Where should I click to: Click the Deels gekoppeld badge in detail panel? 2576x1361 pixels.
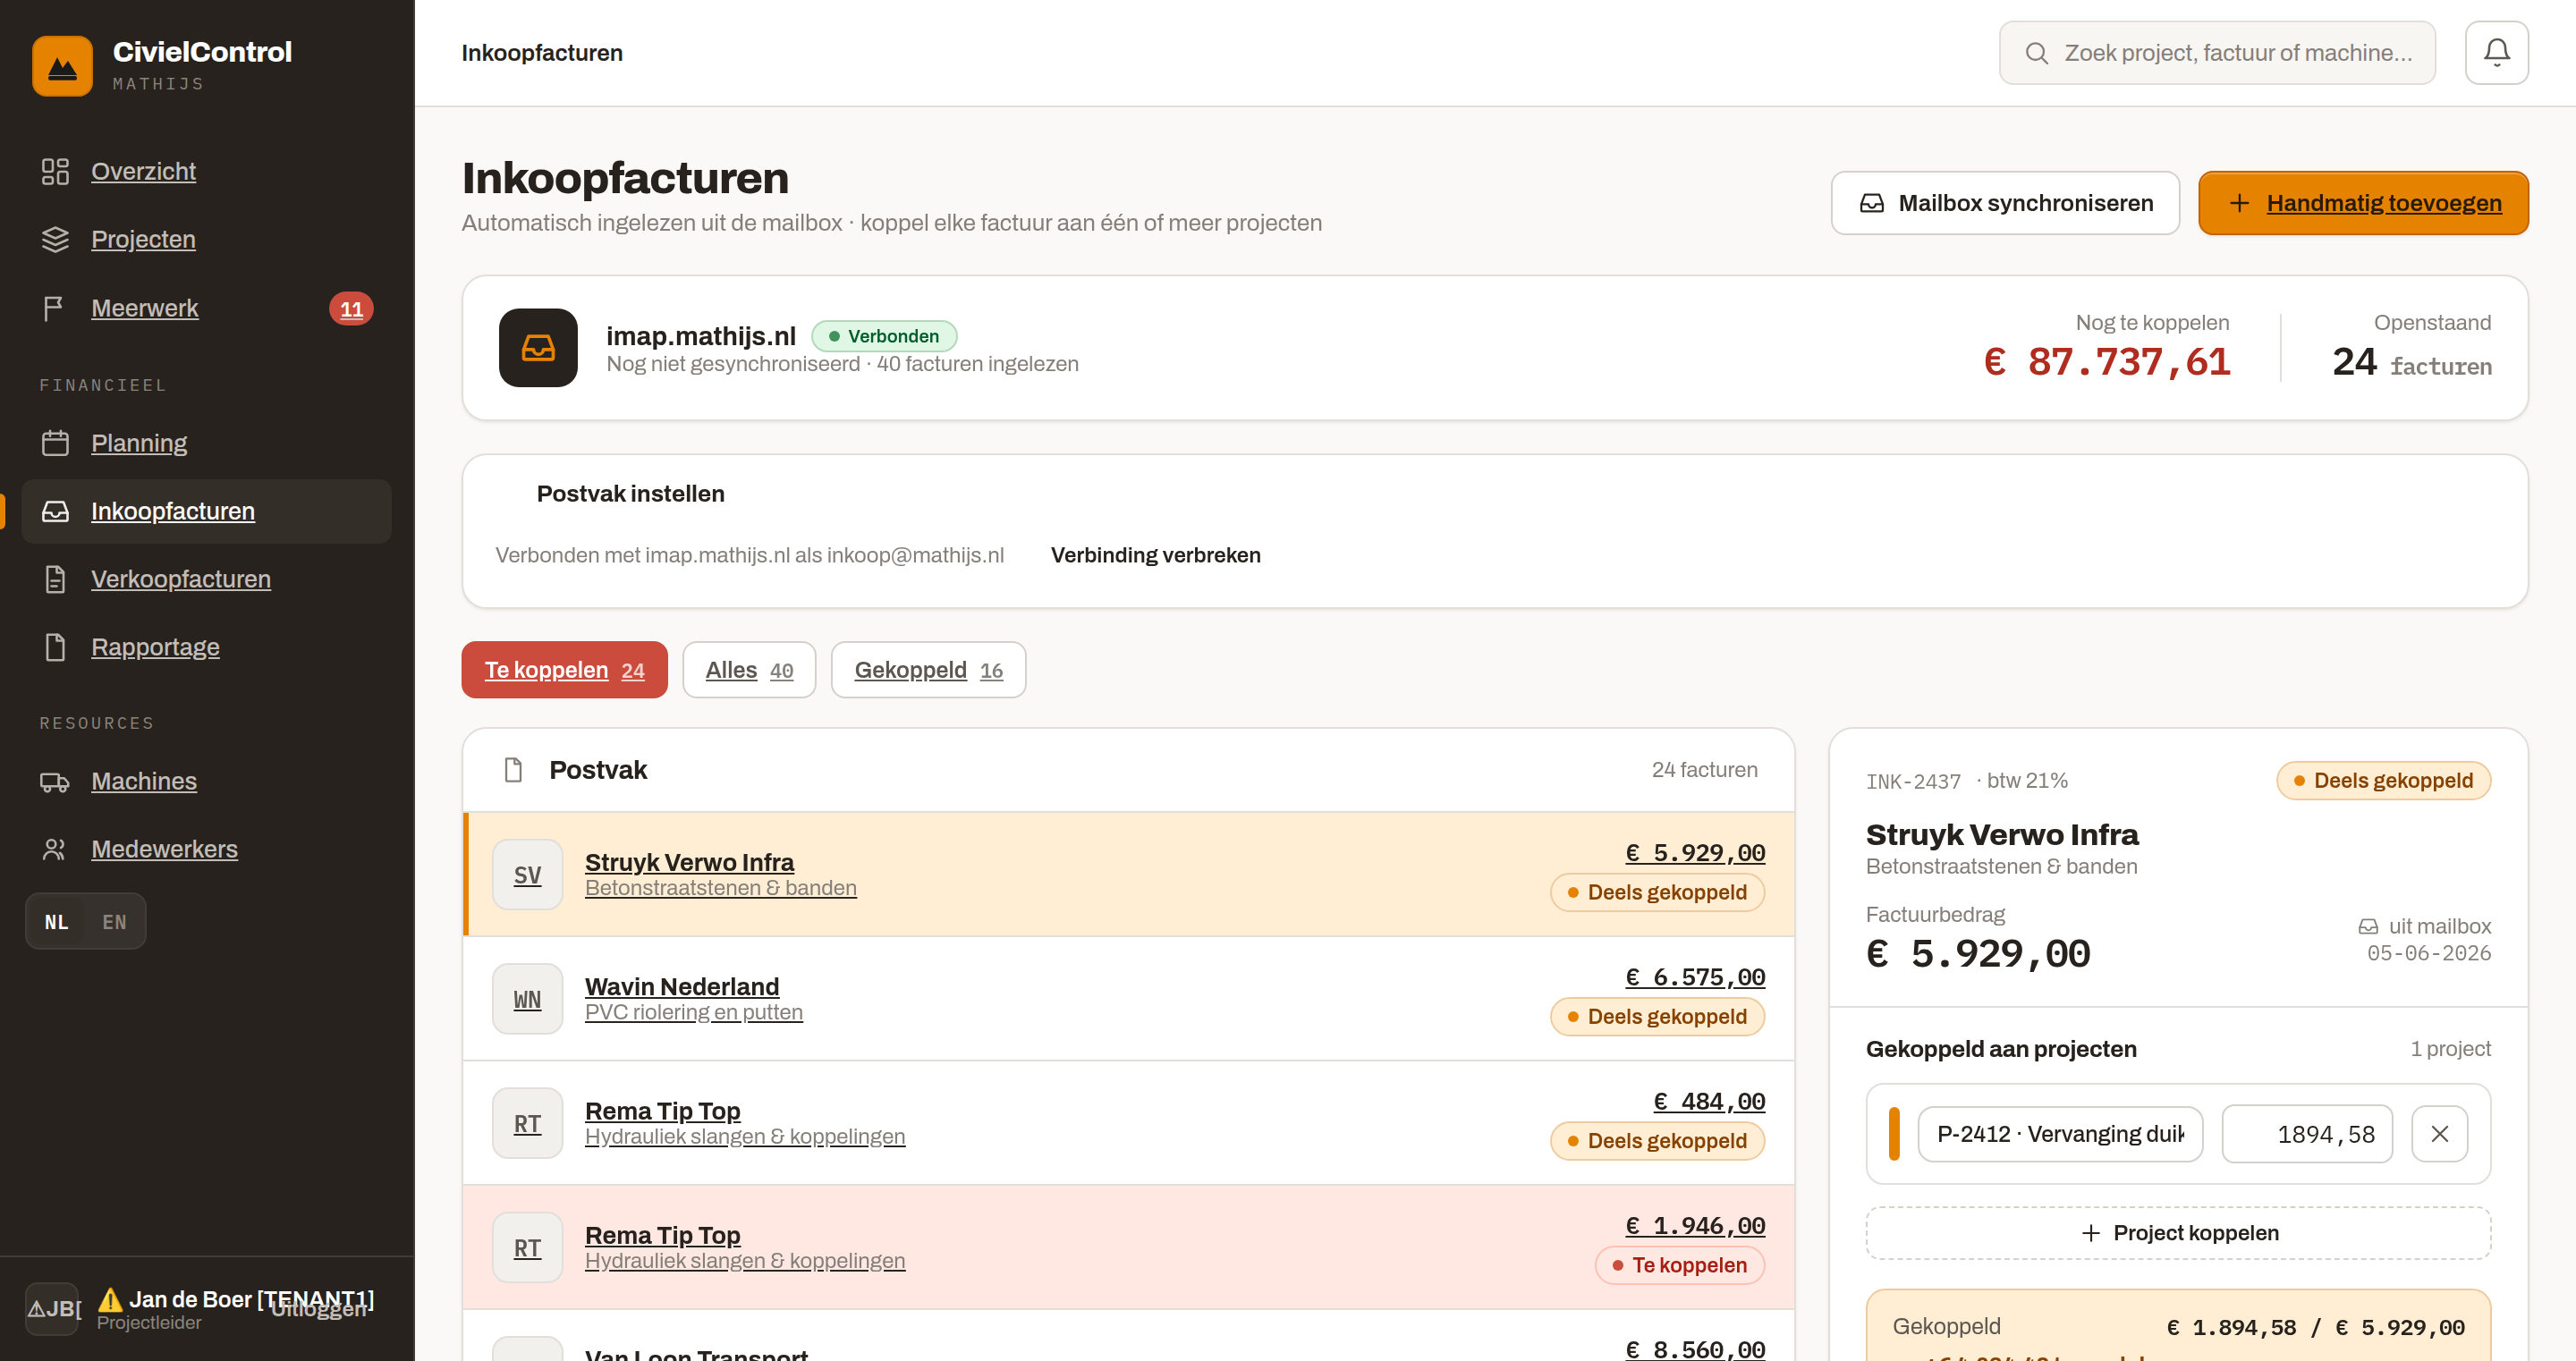pyautogui.click(x=2383, y=781)
